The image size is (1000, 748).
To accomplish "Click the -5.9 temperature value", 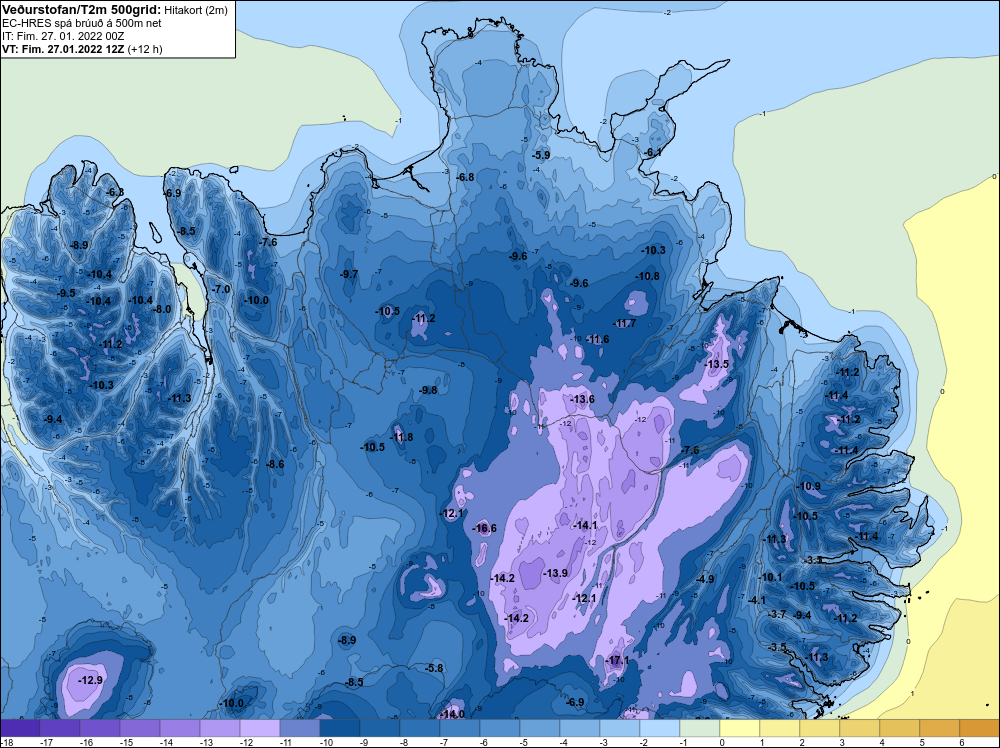I will coord(541,155).
